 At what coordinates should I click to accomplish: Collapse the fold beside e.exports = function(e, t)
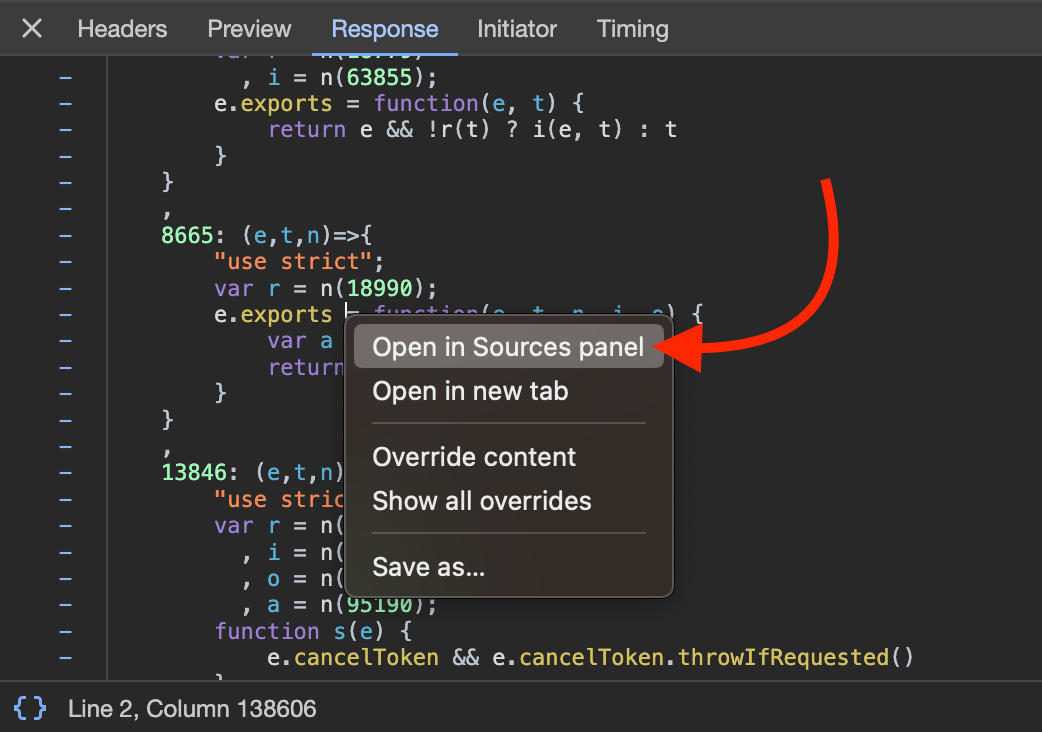click(x=65, y=103)
